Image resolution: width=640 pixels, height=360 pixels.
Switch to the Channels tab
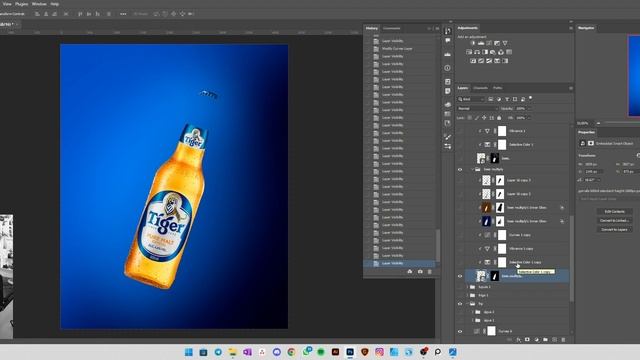click(x=480, y=88)
